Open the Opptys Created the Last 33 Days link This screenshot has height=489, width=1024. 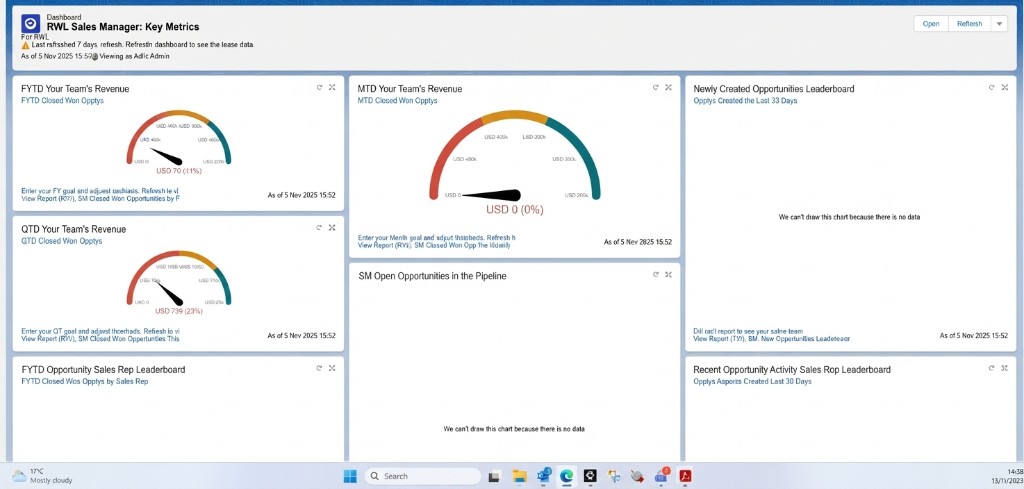pyautogui.click(x=745, y=101)
